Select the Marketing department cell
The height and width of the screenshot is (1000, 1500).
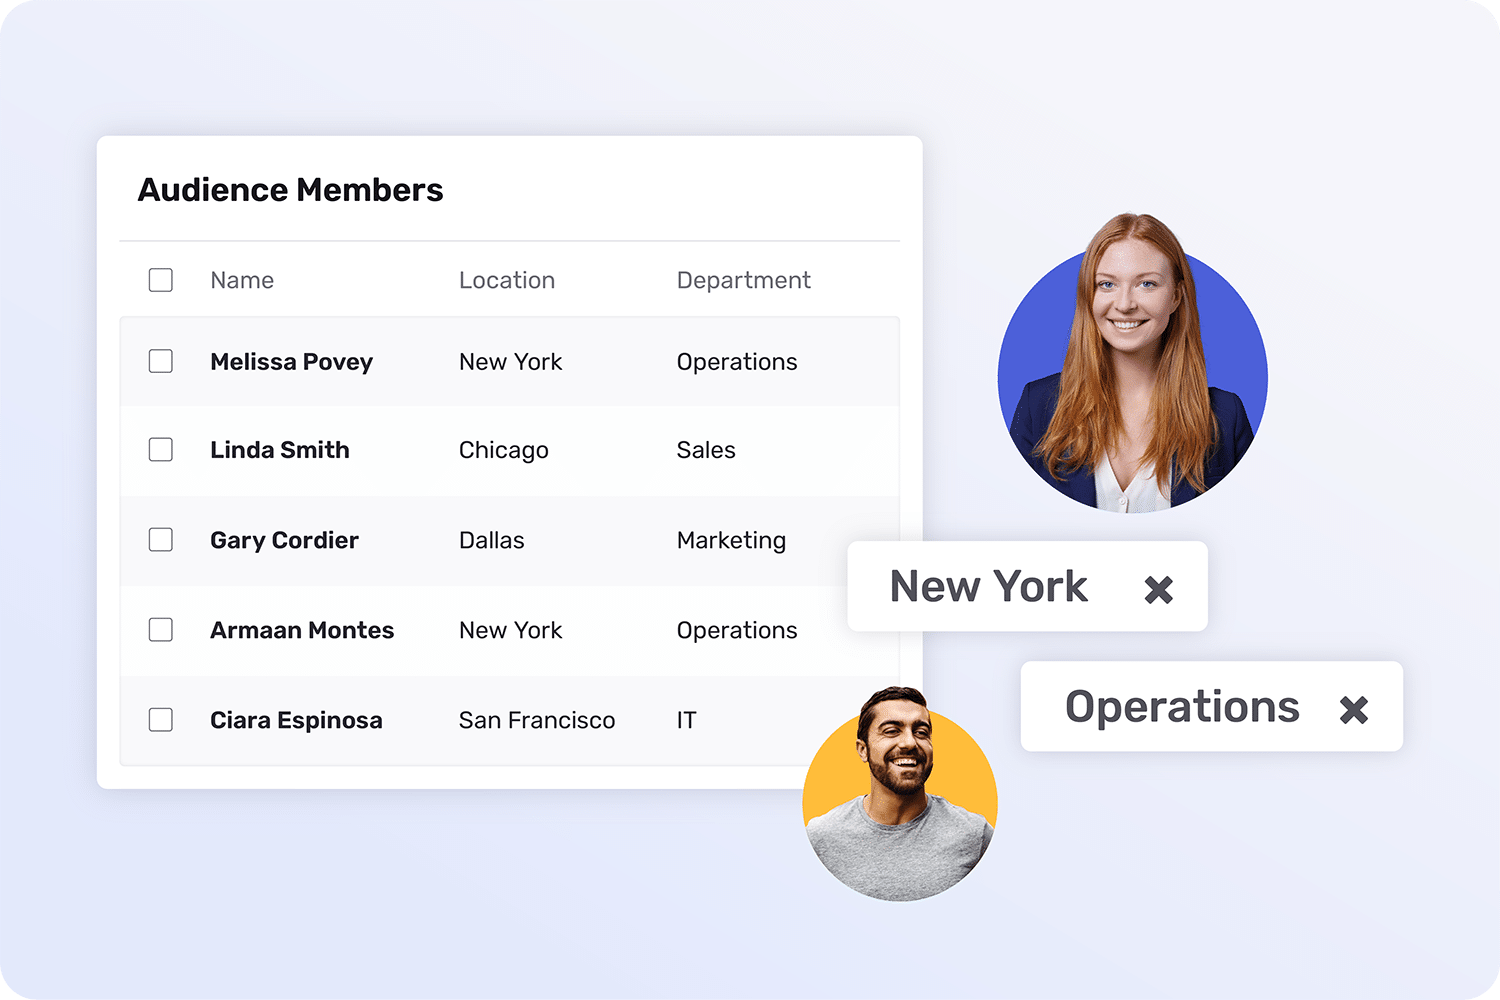pos(731,541)
